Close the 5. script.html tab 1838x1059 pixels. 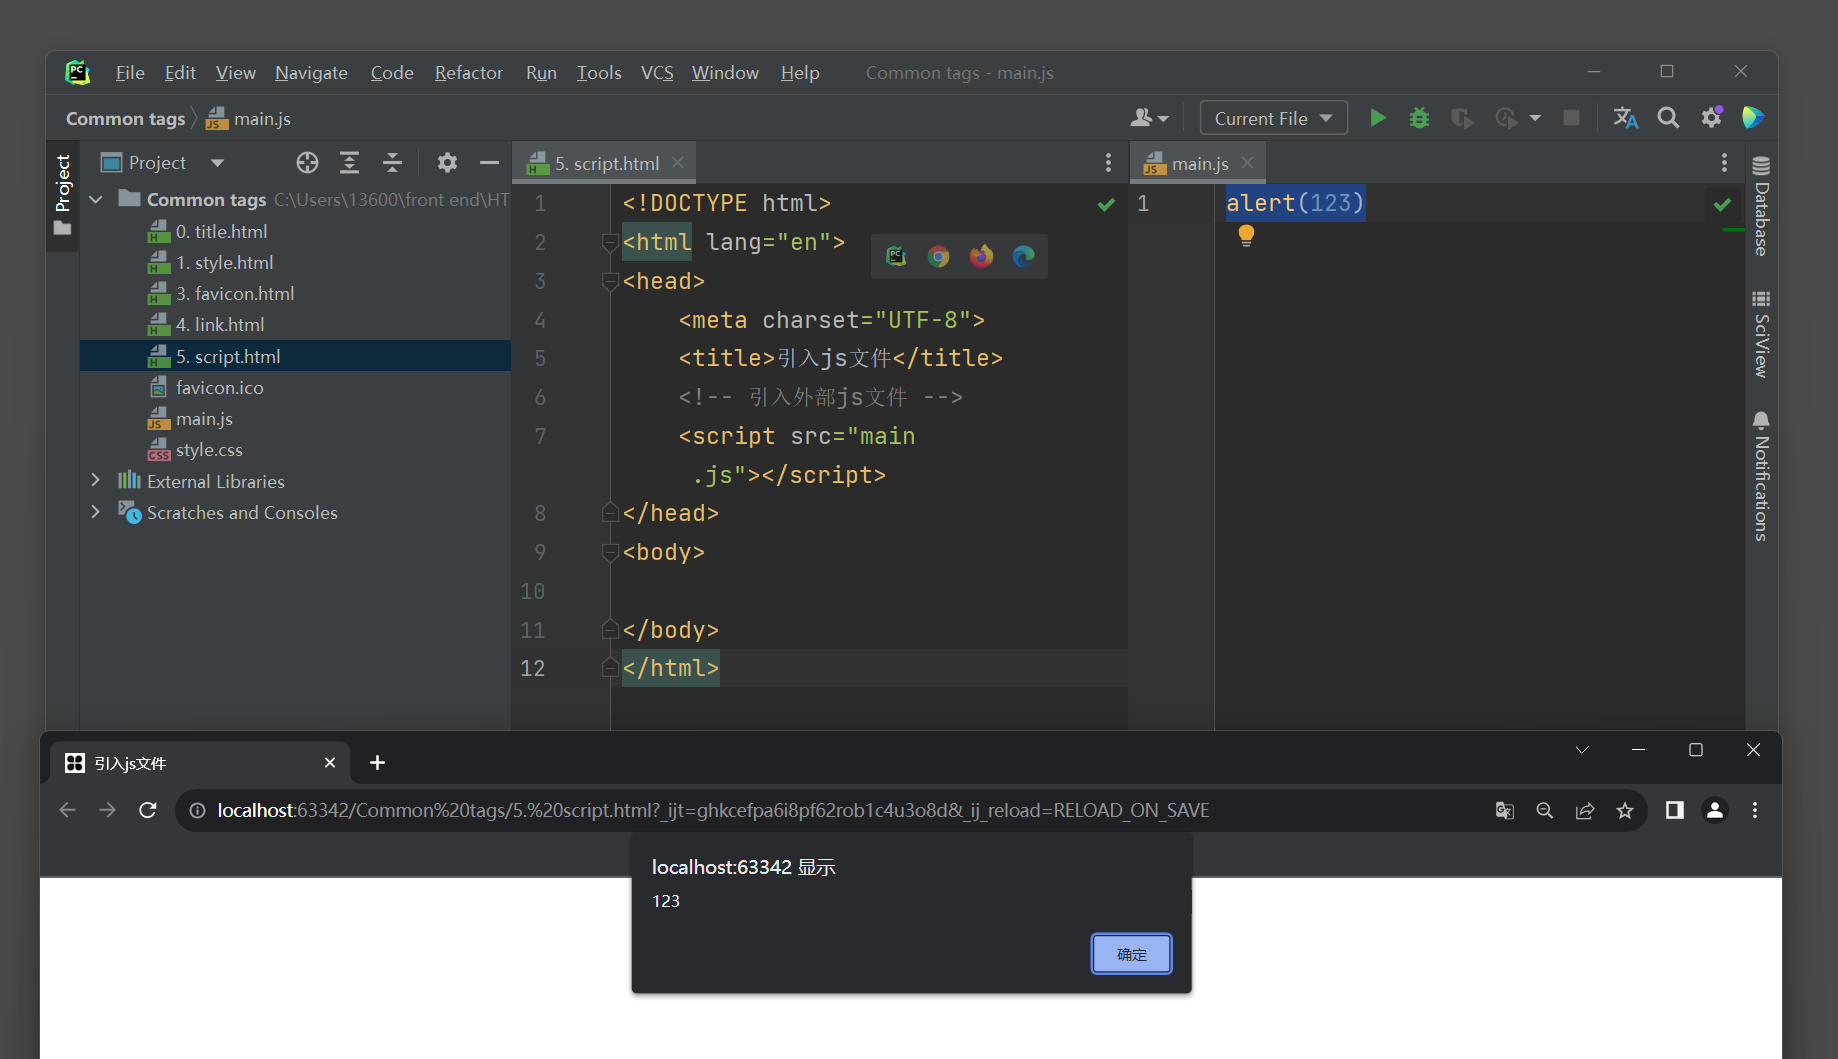pyautogui.click(x=678, y=163)
